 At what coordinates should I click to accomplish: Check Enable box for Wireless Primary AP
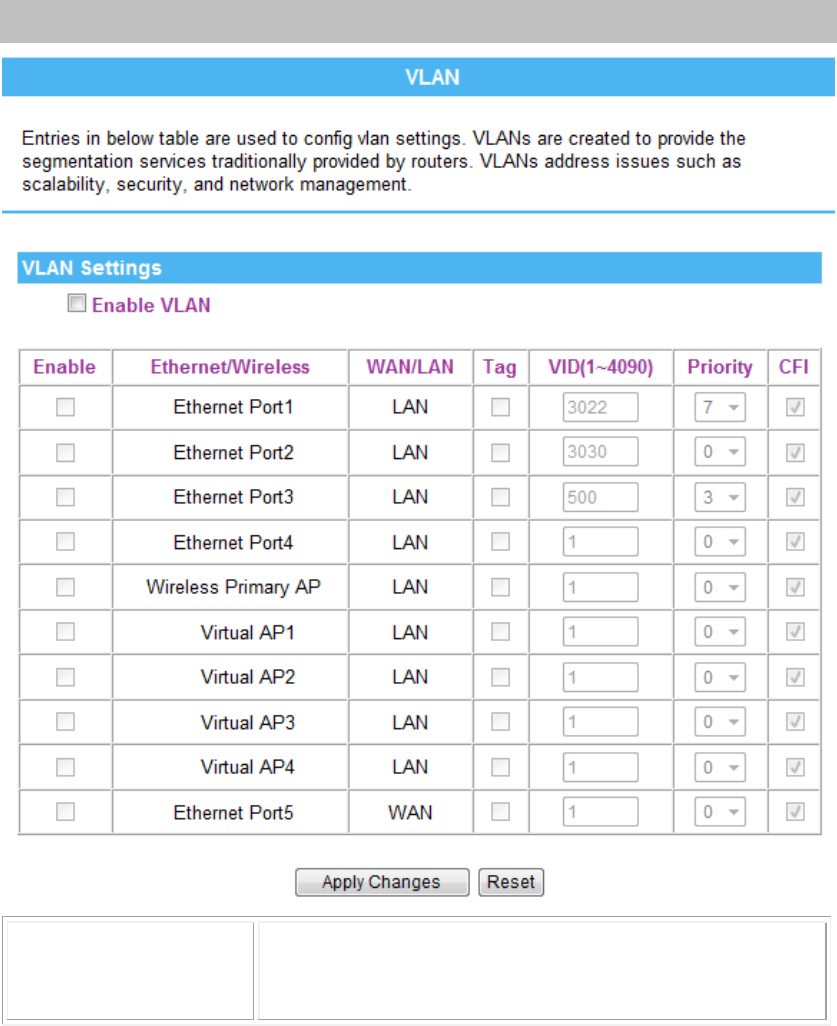tap(65, 587)
